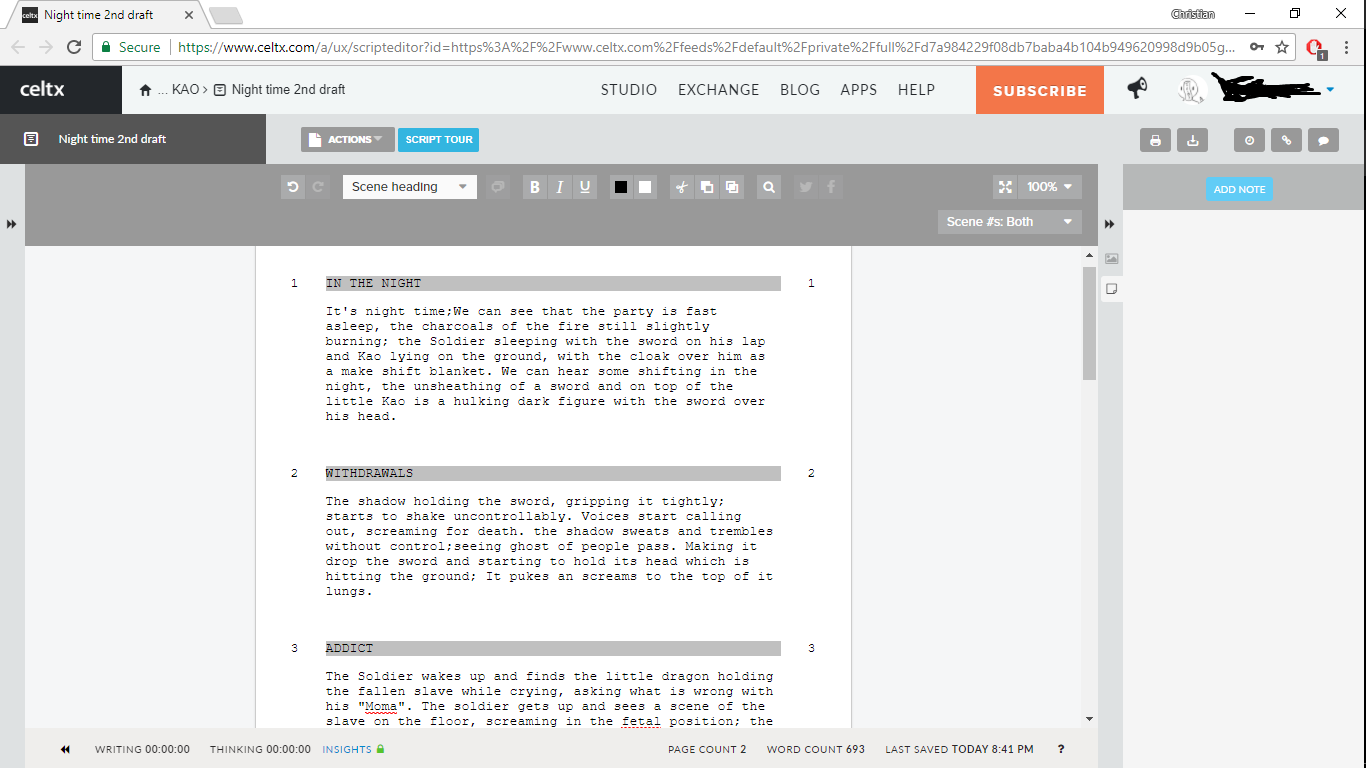Image resolution: width=1366 pixels, height=768 pixels.
Task: Go to the EXCHANGE menu item
Action: point(718,90)
